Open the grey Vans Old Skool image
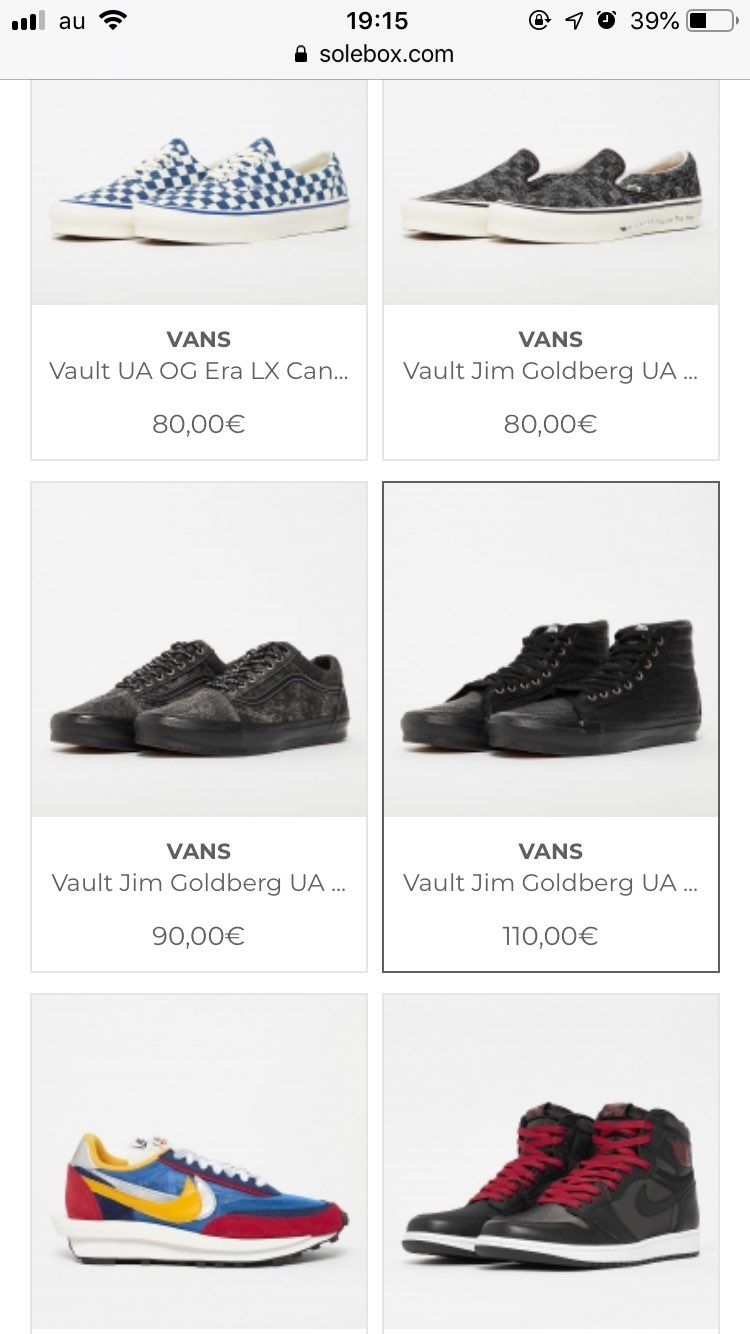 click(x=199, y=650)
